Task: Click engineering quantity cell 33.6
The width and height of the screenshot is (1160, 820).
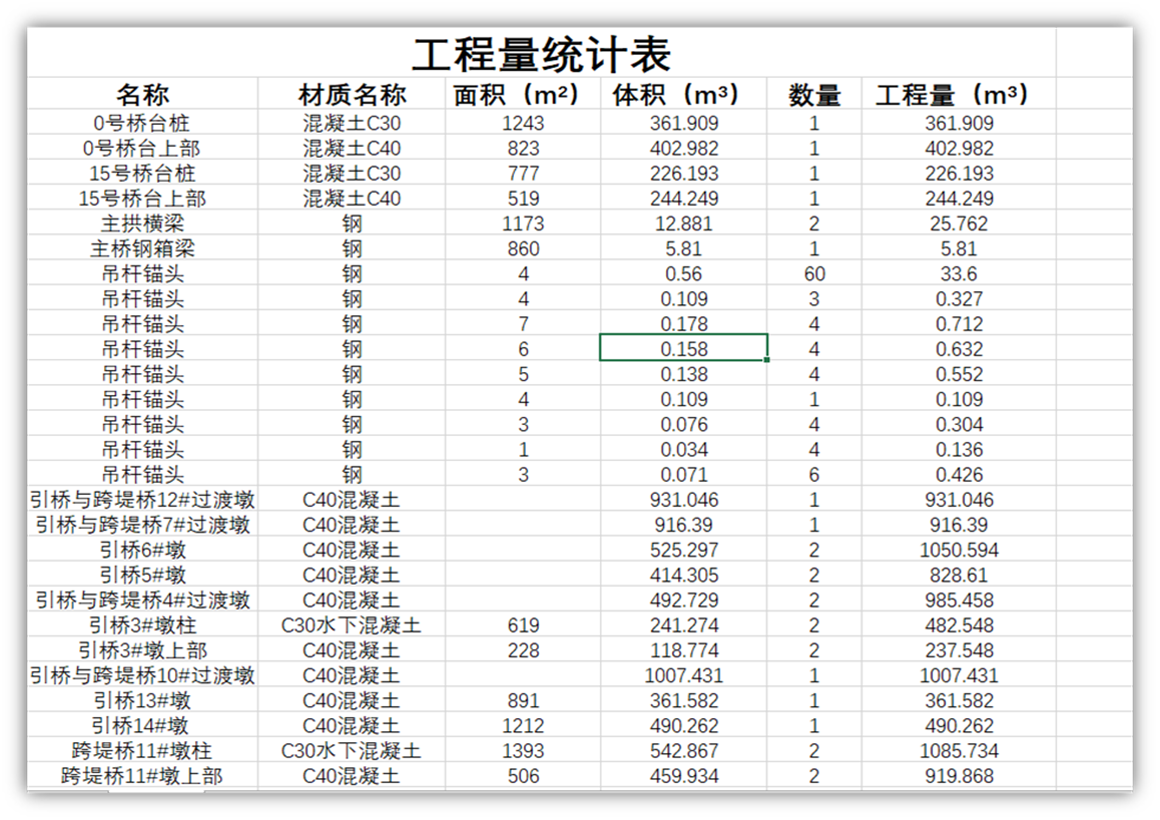Action: pos(959,274)
